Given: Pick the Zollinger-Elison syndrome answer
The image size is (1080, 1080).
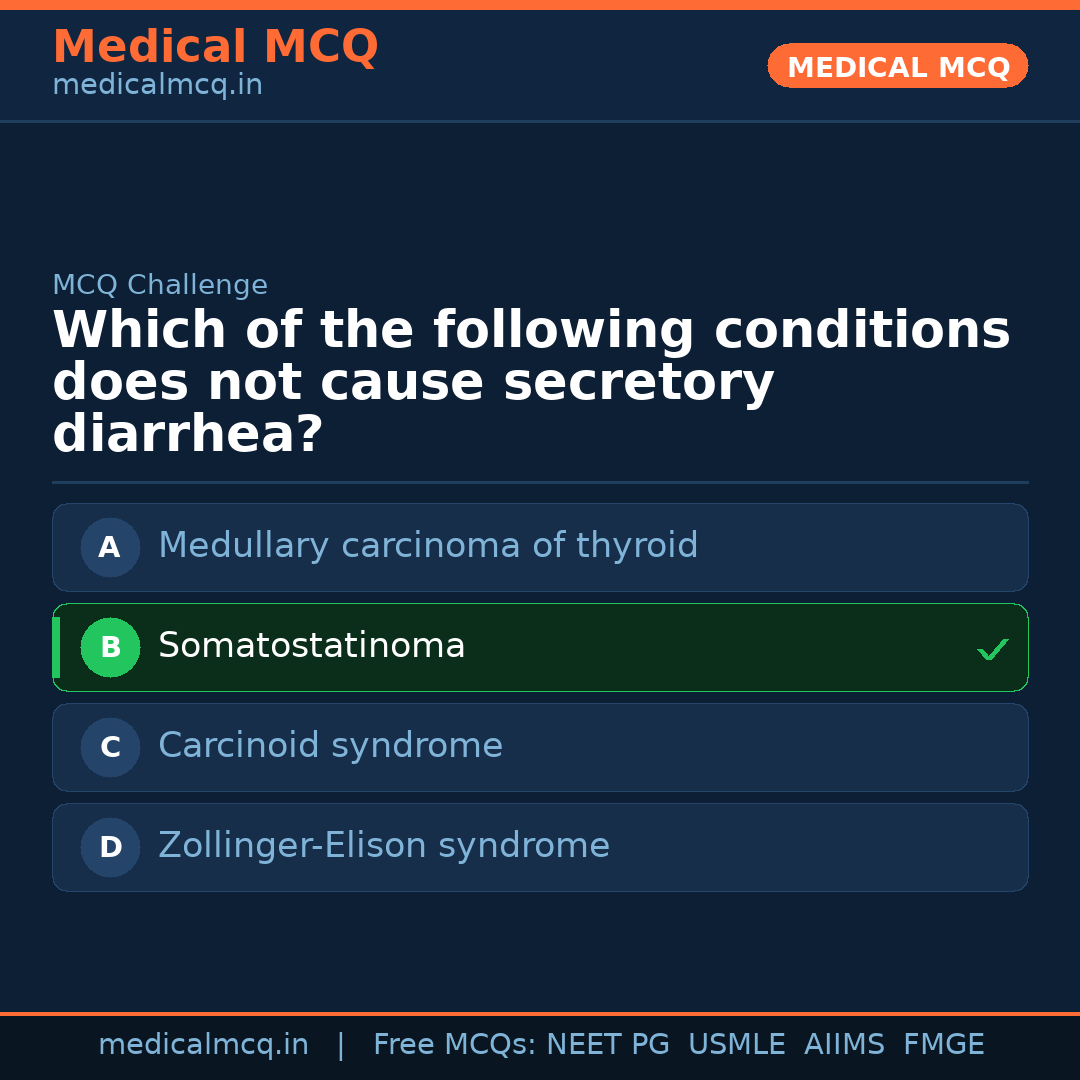Looking at the screenshot, I should click(x=384, y=846).
